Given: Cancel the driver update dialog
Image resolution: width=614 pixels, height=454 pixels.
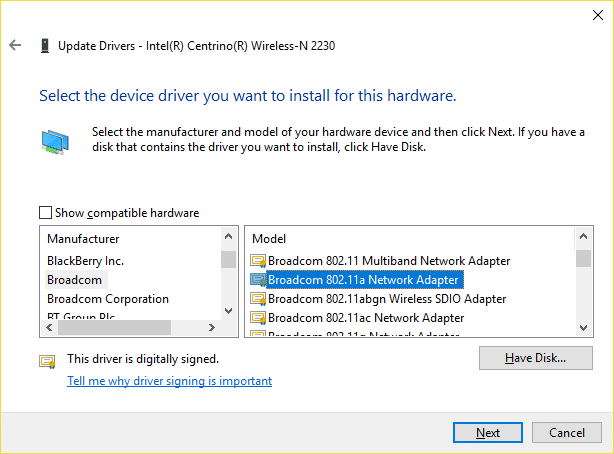Looking at the screenshot, I should click(x=567, y=432).
